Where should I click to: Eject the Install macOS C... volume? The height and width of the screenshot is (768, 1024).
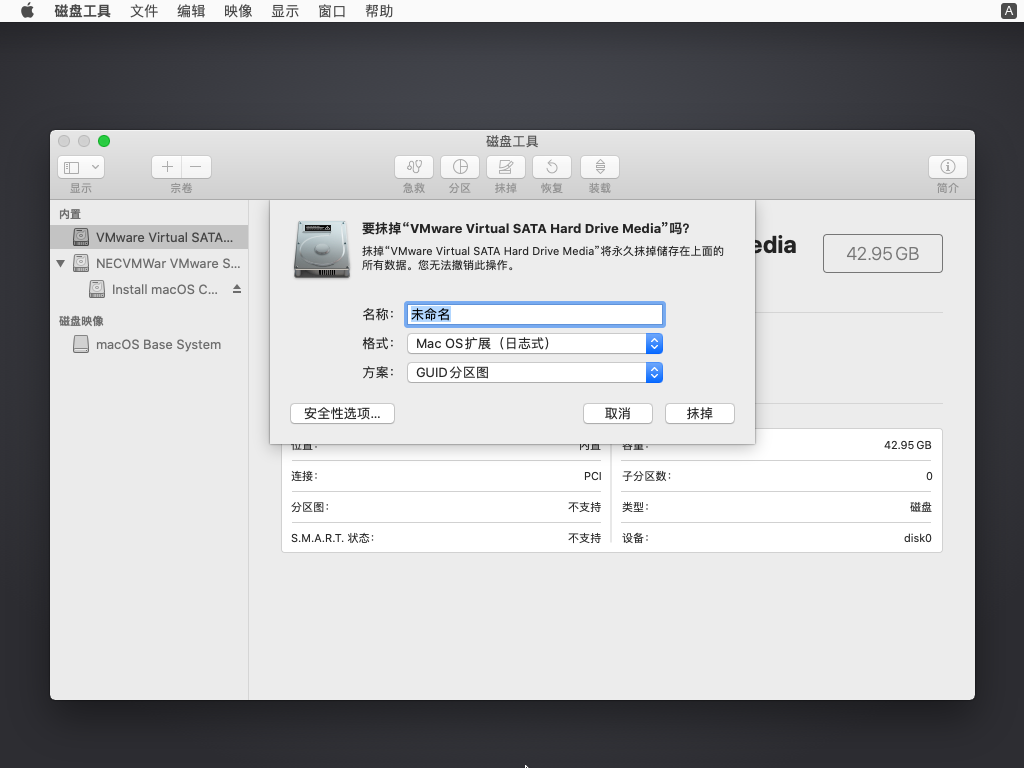[236, 289]
